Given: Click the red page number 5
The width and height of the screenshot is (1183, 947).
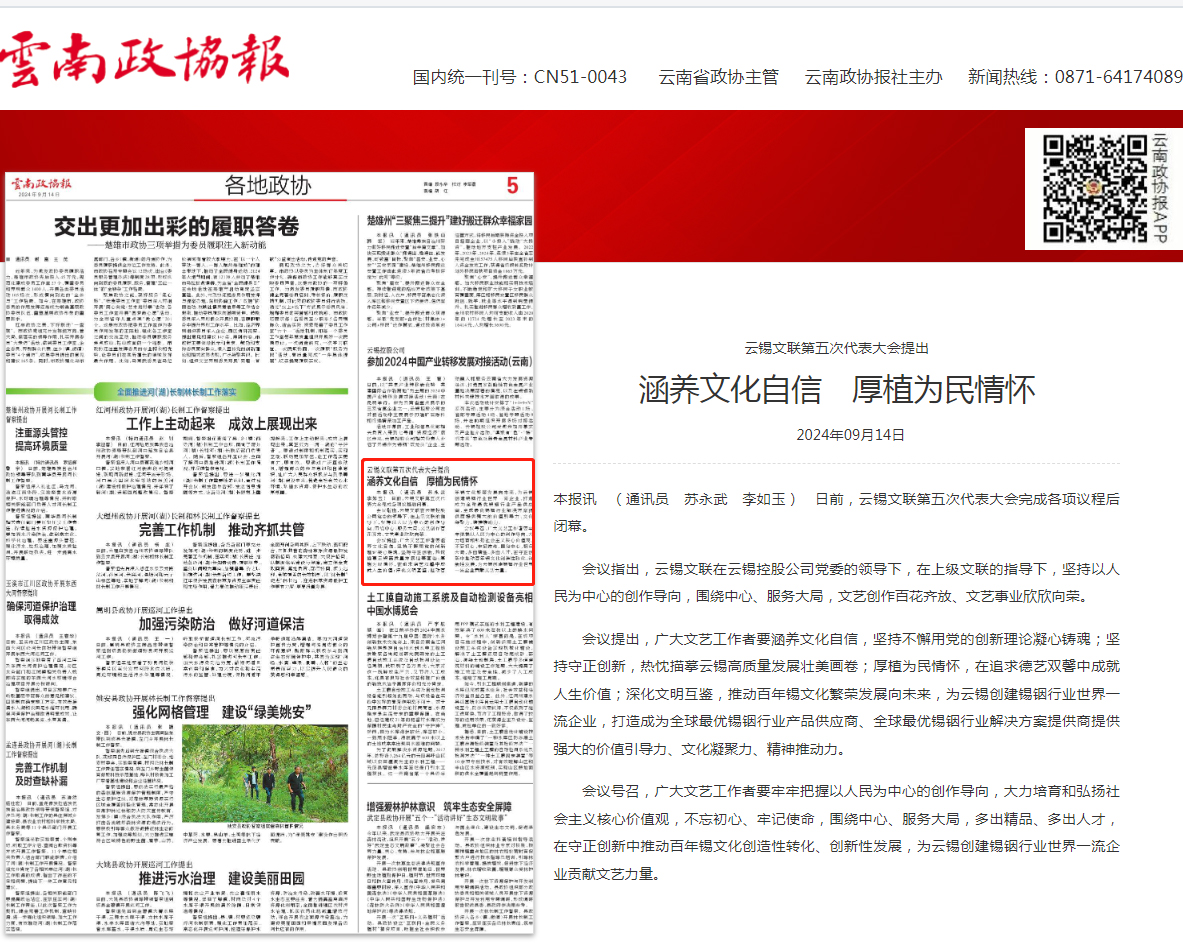Looking at the screenshot, I should point(512,186).
